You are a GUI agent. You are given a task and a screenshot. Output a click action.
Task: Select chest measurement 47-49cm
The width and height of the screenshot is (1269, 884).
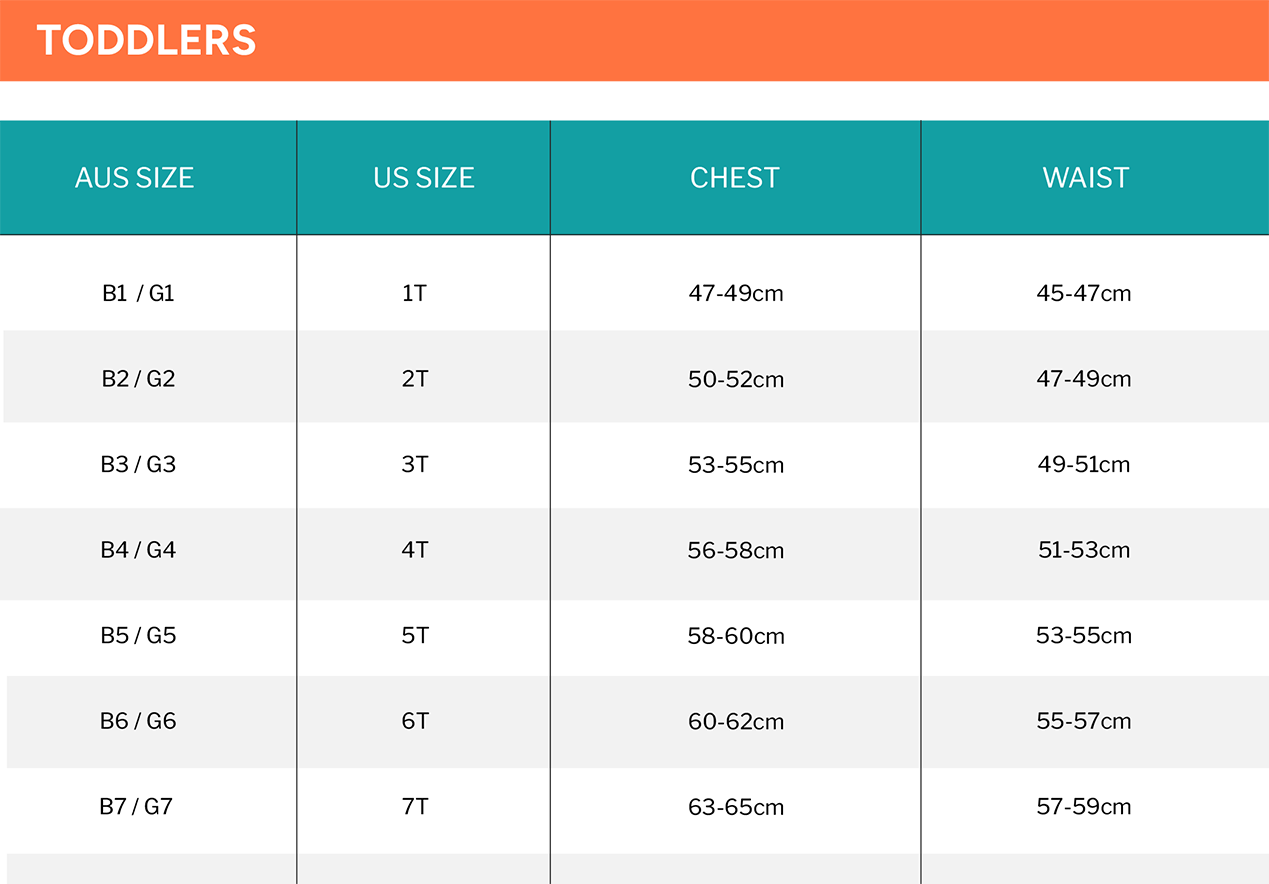[736, 294]
